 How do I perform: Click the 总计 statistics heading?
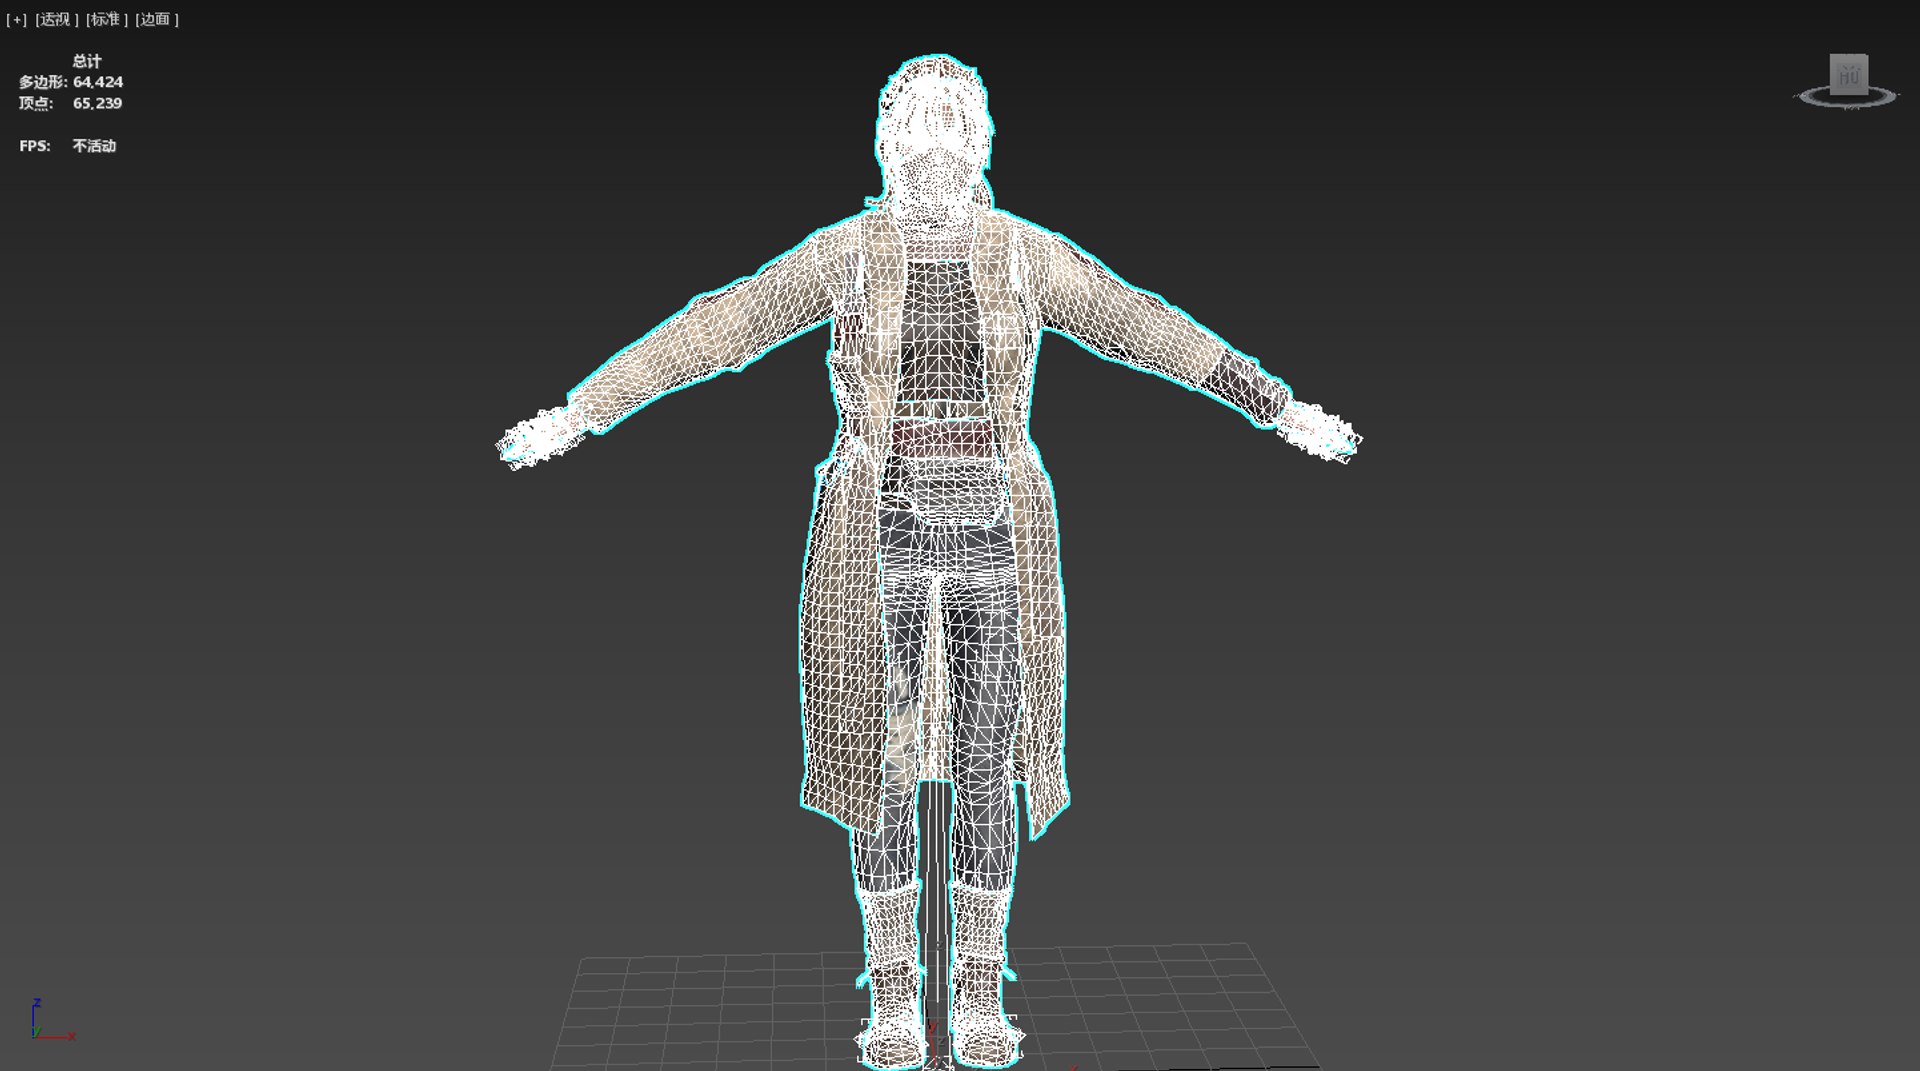pos(87,61)
